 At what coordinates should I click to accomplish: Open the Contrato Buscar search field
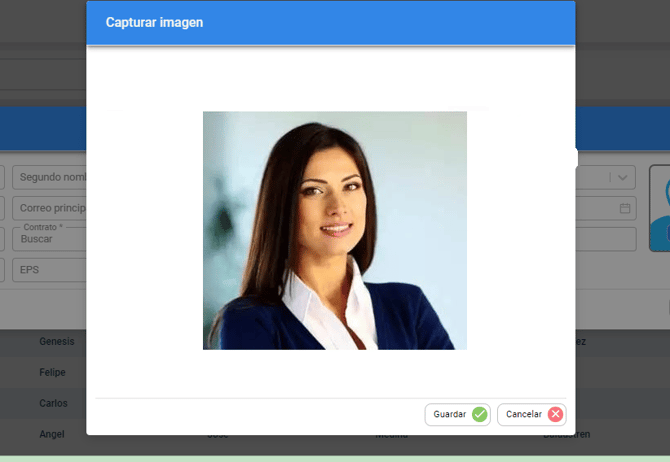pyautogui.click(x=50, y=239)
